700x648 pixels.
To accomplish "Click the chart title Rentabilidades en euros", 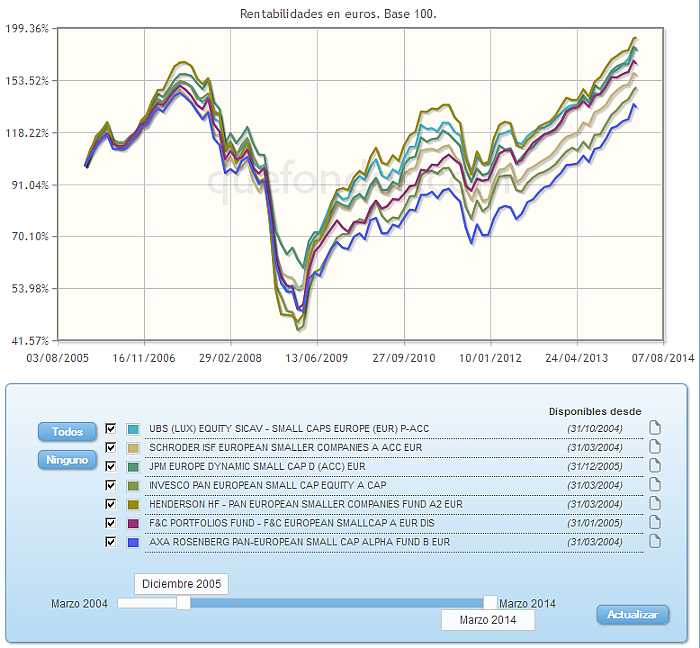I will coord(338,14).
